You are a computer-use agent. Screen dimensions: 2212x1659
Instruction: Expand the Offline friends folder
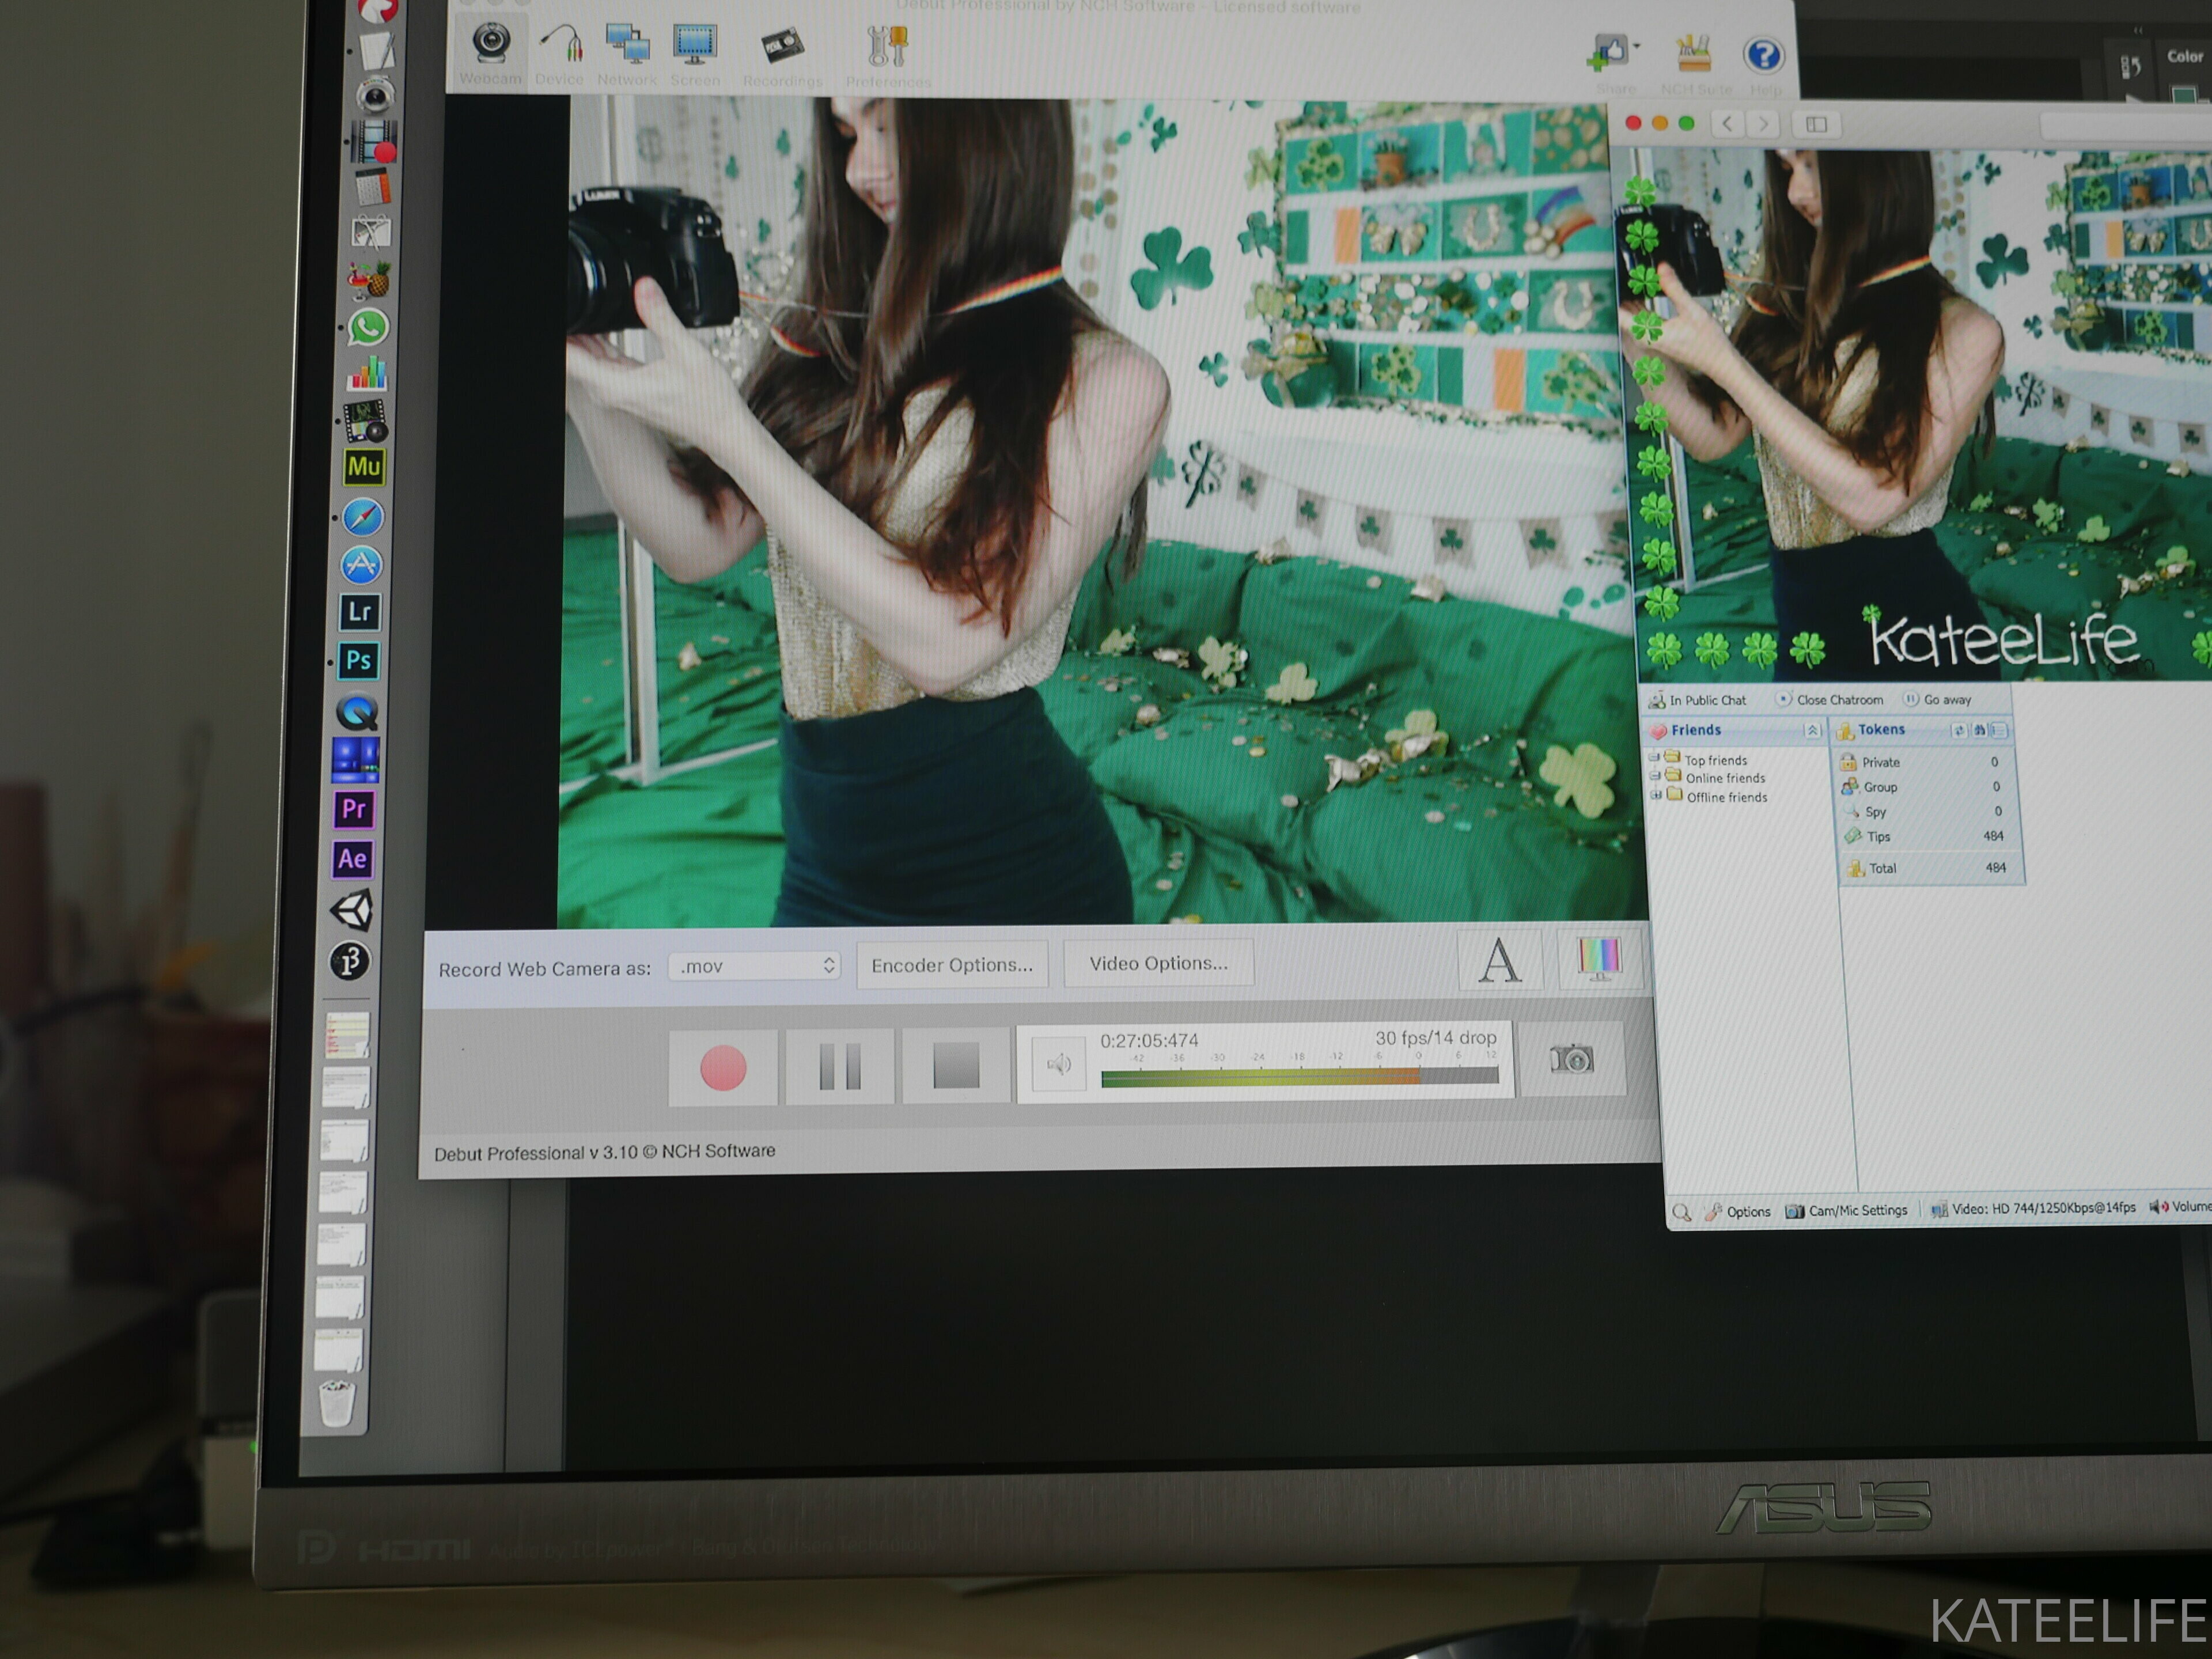[x=1655, y=796]
